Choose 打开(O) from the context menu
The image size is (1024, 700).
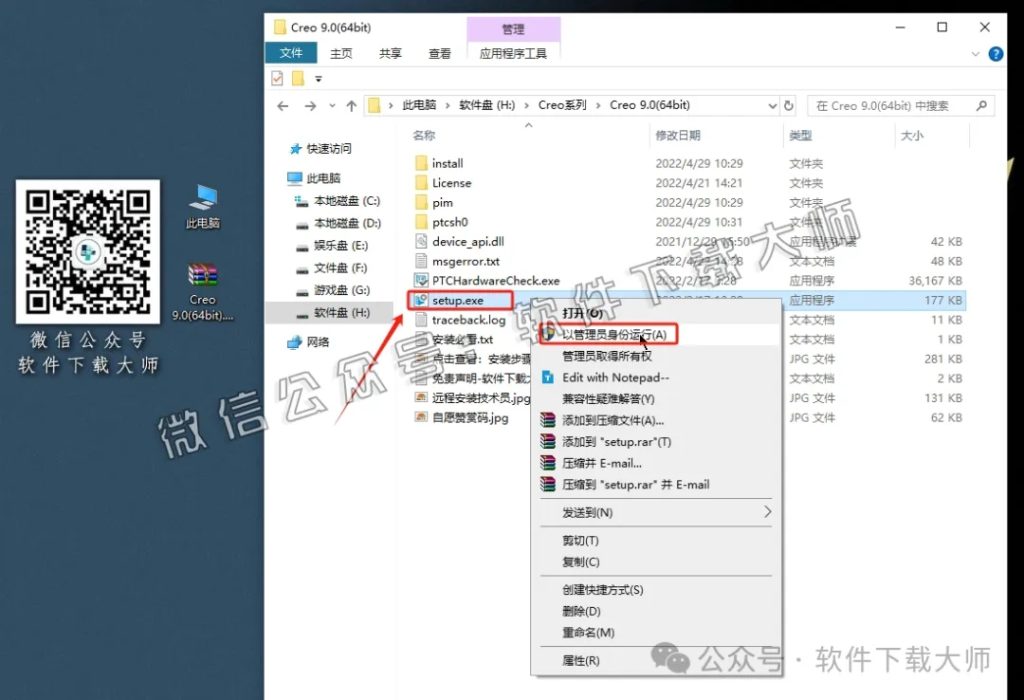tap(583, 313)
